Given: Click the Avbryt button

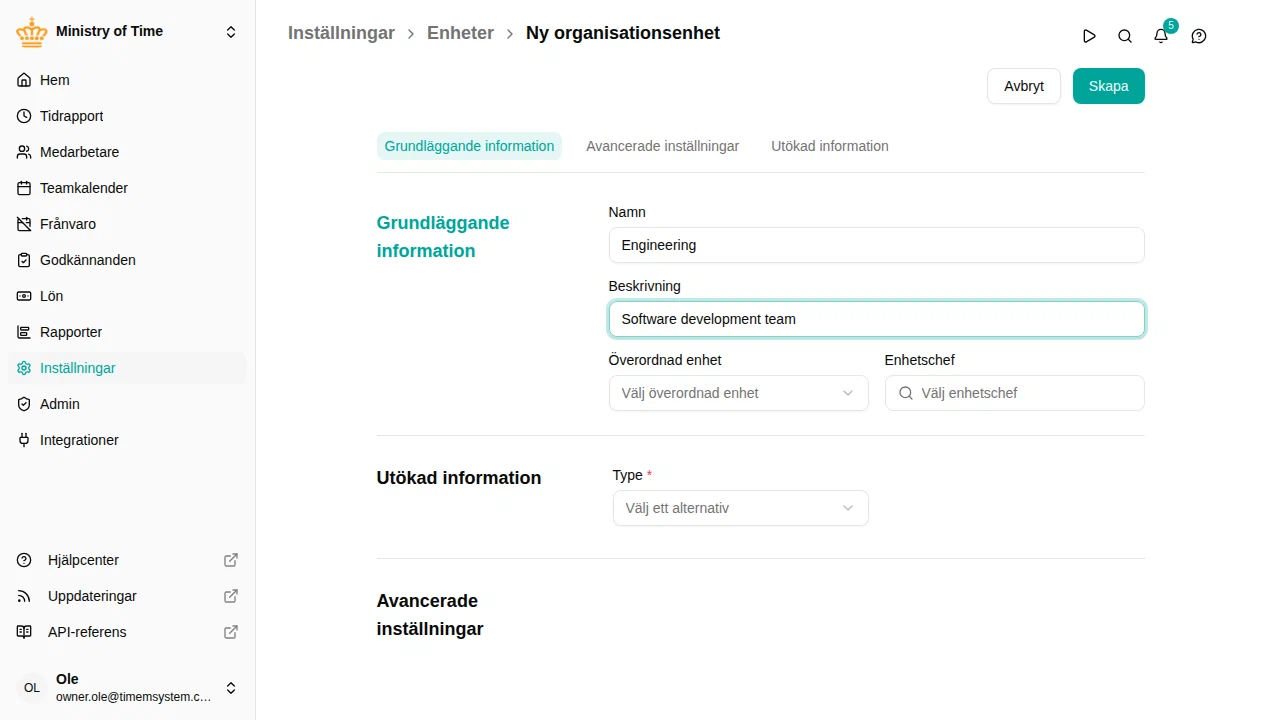Looking at the screenshot, I should point(1024,86).
